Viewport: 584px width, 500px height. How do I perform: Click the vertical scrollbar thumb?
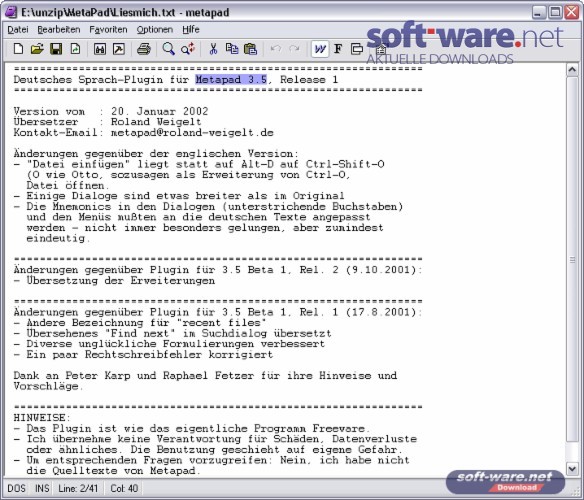[x=572, y=259]
